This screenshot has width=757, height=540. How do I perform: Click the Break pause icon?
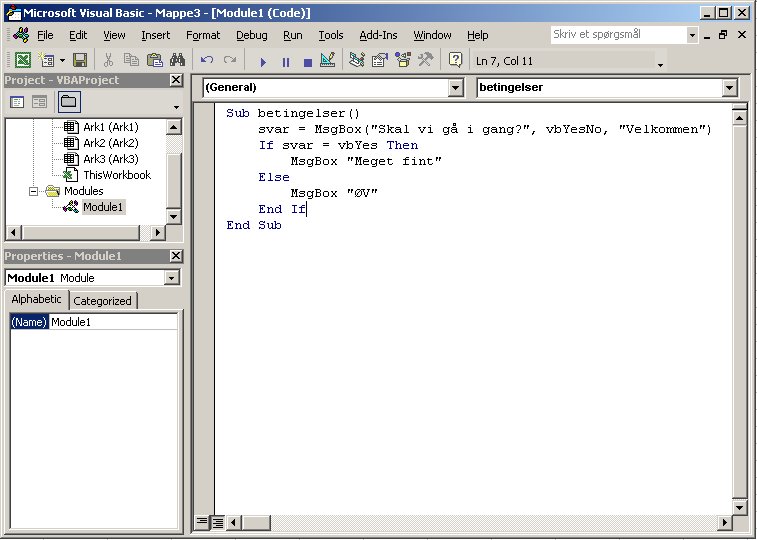pyautogui.click(x=286, y=62)
